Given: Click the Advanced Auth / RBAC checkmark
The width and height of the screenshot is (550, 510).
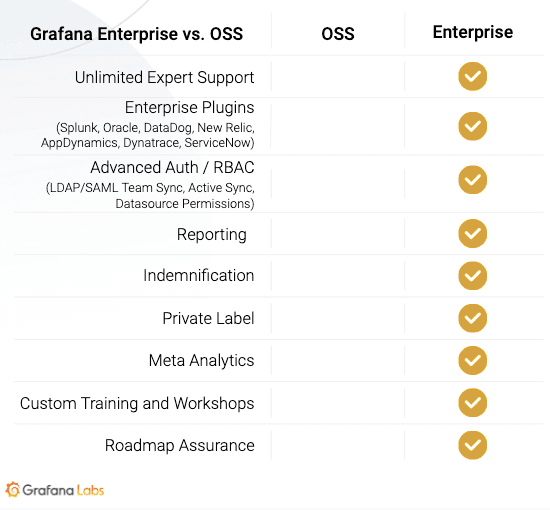Looking at the screenshot, I should click(x=472, y=180).
